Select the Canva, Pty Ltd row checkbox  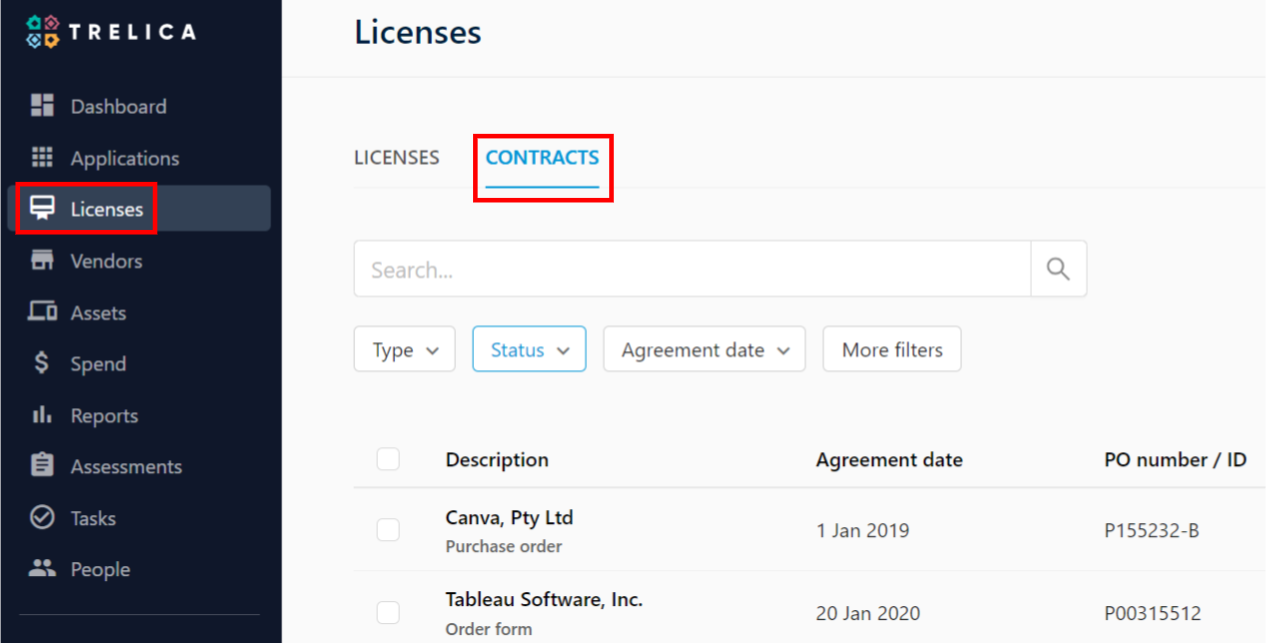388,530
